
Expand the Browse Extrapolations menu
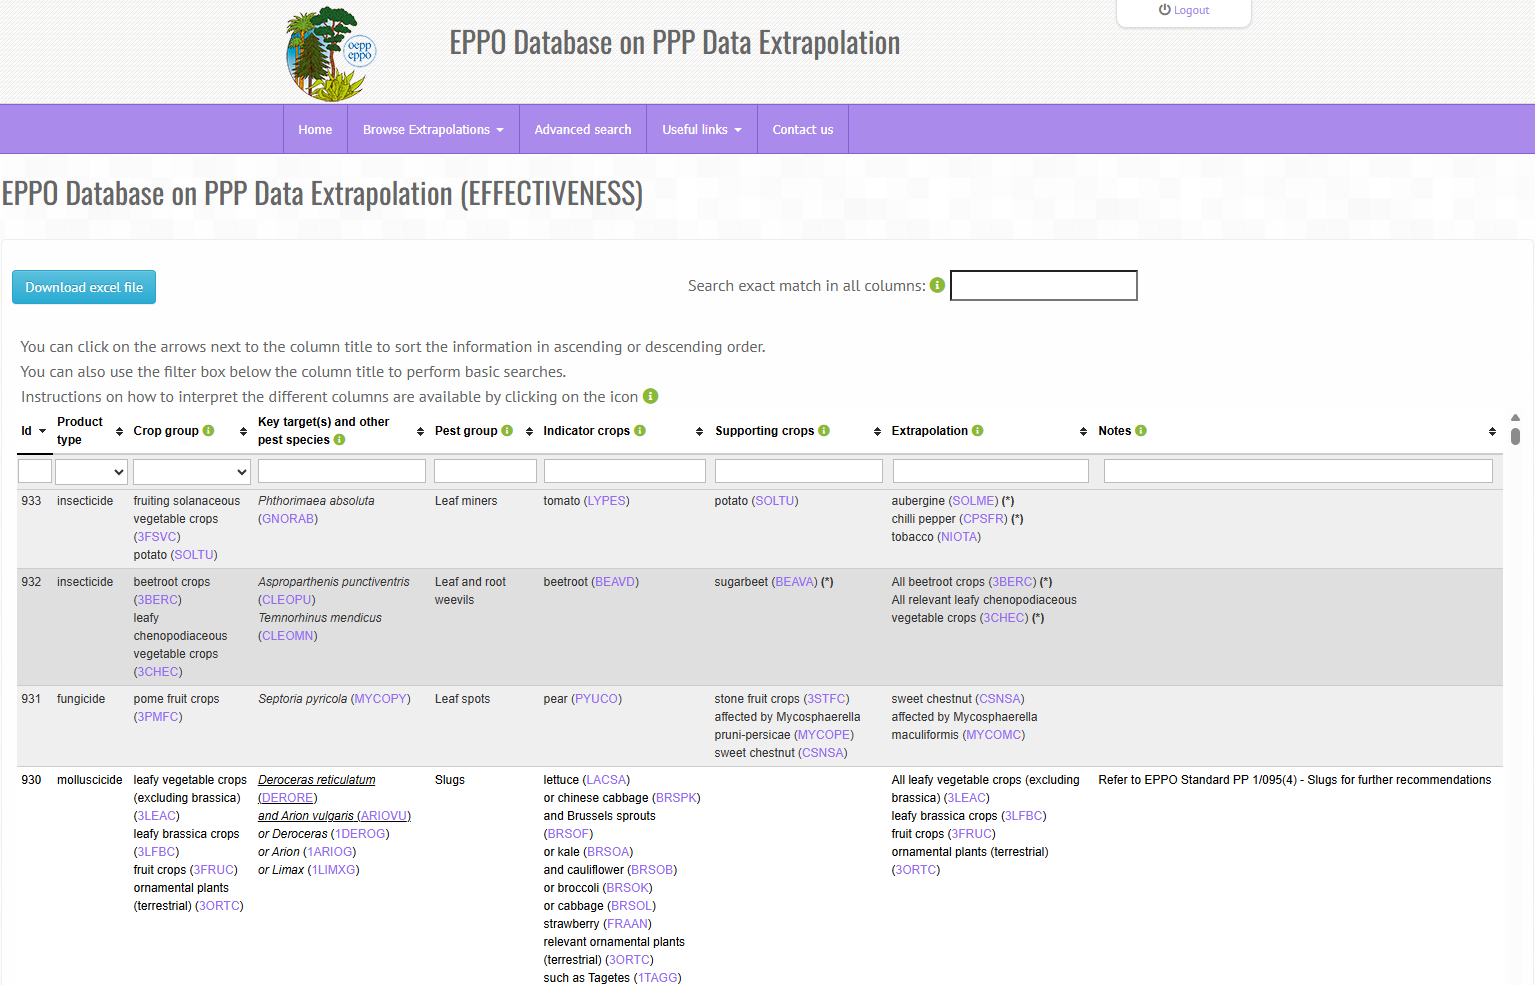pyautogui.click(x=433, y=130)
